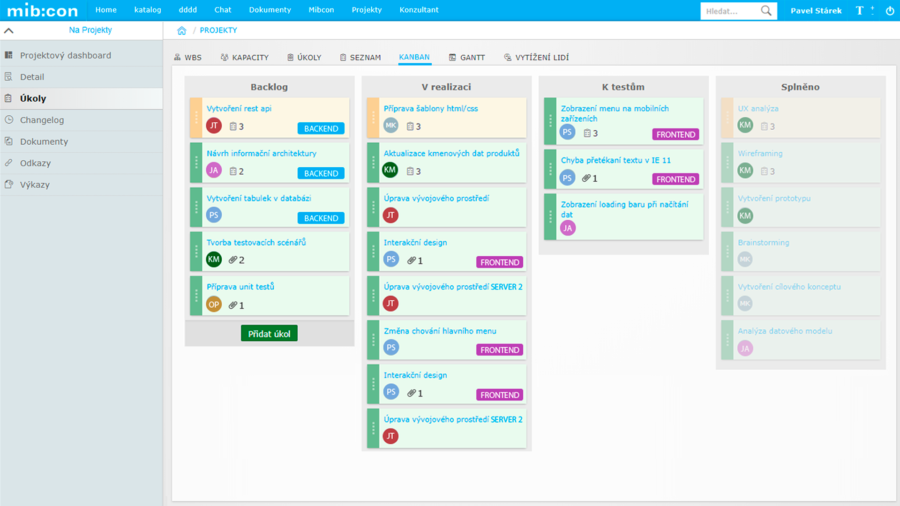Open Chyba přetékání textu v IE 11 task
The width and height of the screenshot is (900, 506).
615,160
